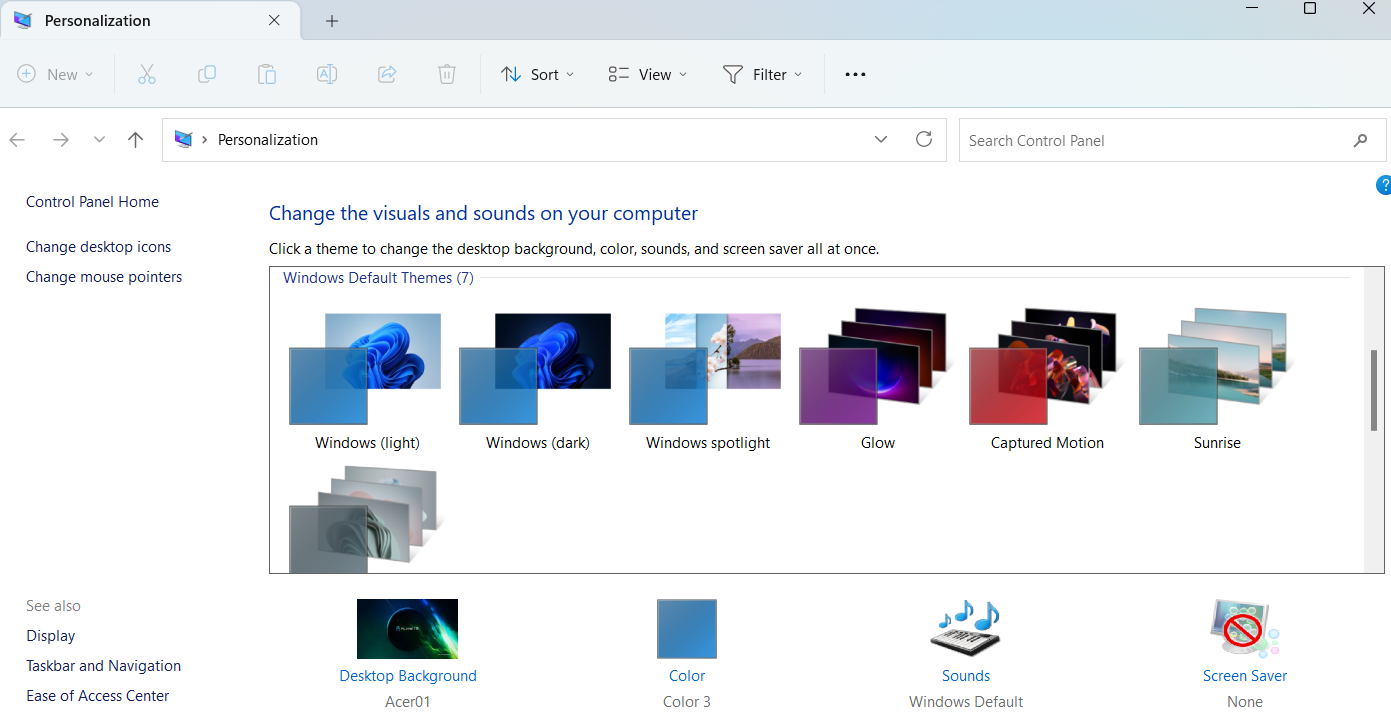Open Change desktop icons link
The height and width of the screenshot is (722, 1391).
[x=98, y=247]
